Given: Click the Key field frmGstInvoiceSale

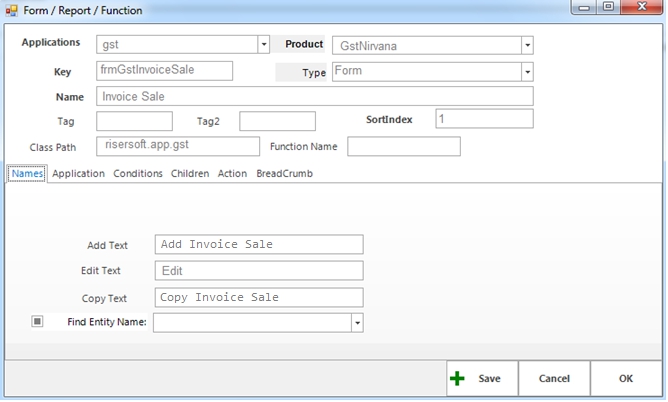Looking at the screenshot, I should (164, 71).
